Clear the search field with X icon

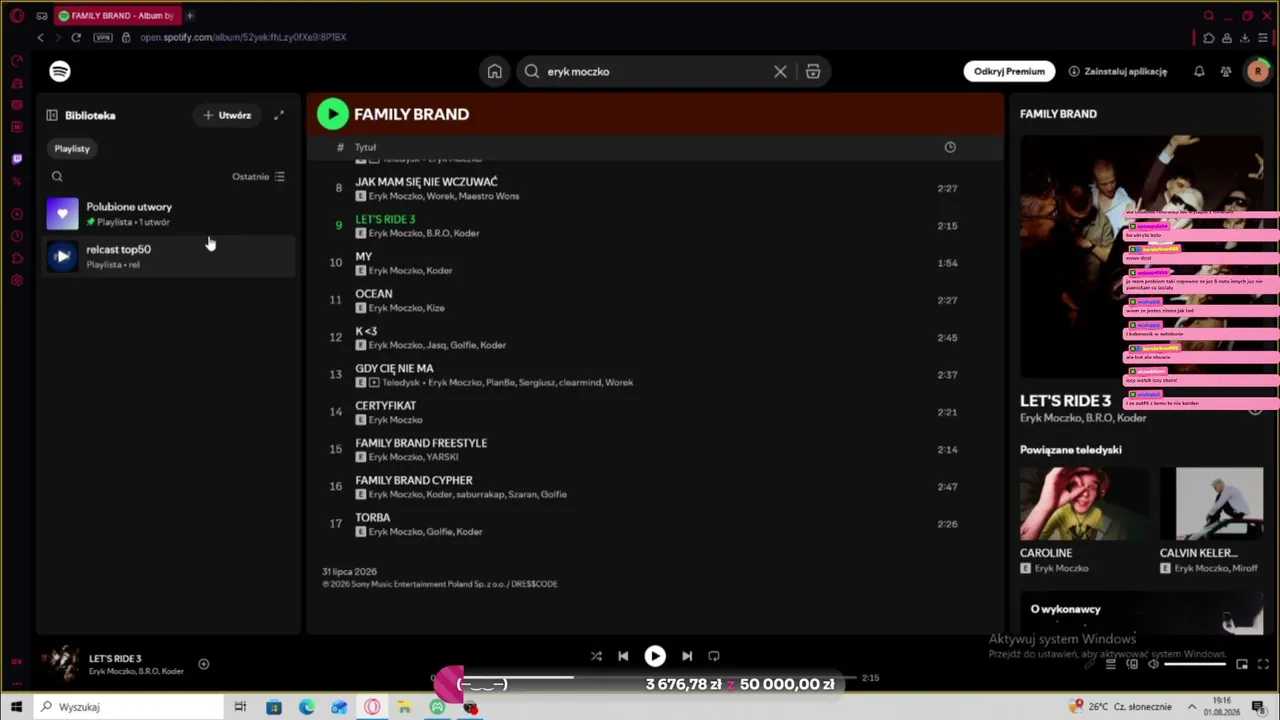pos(780,71)
